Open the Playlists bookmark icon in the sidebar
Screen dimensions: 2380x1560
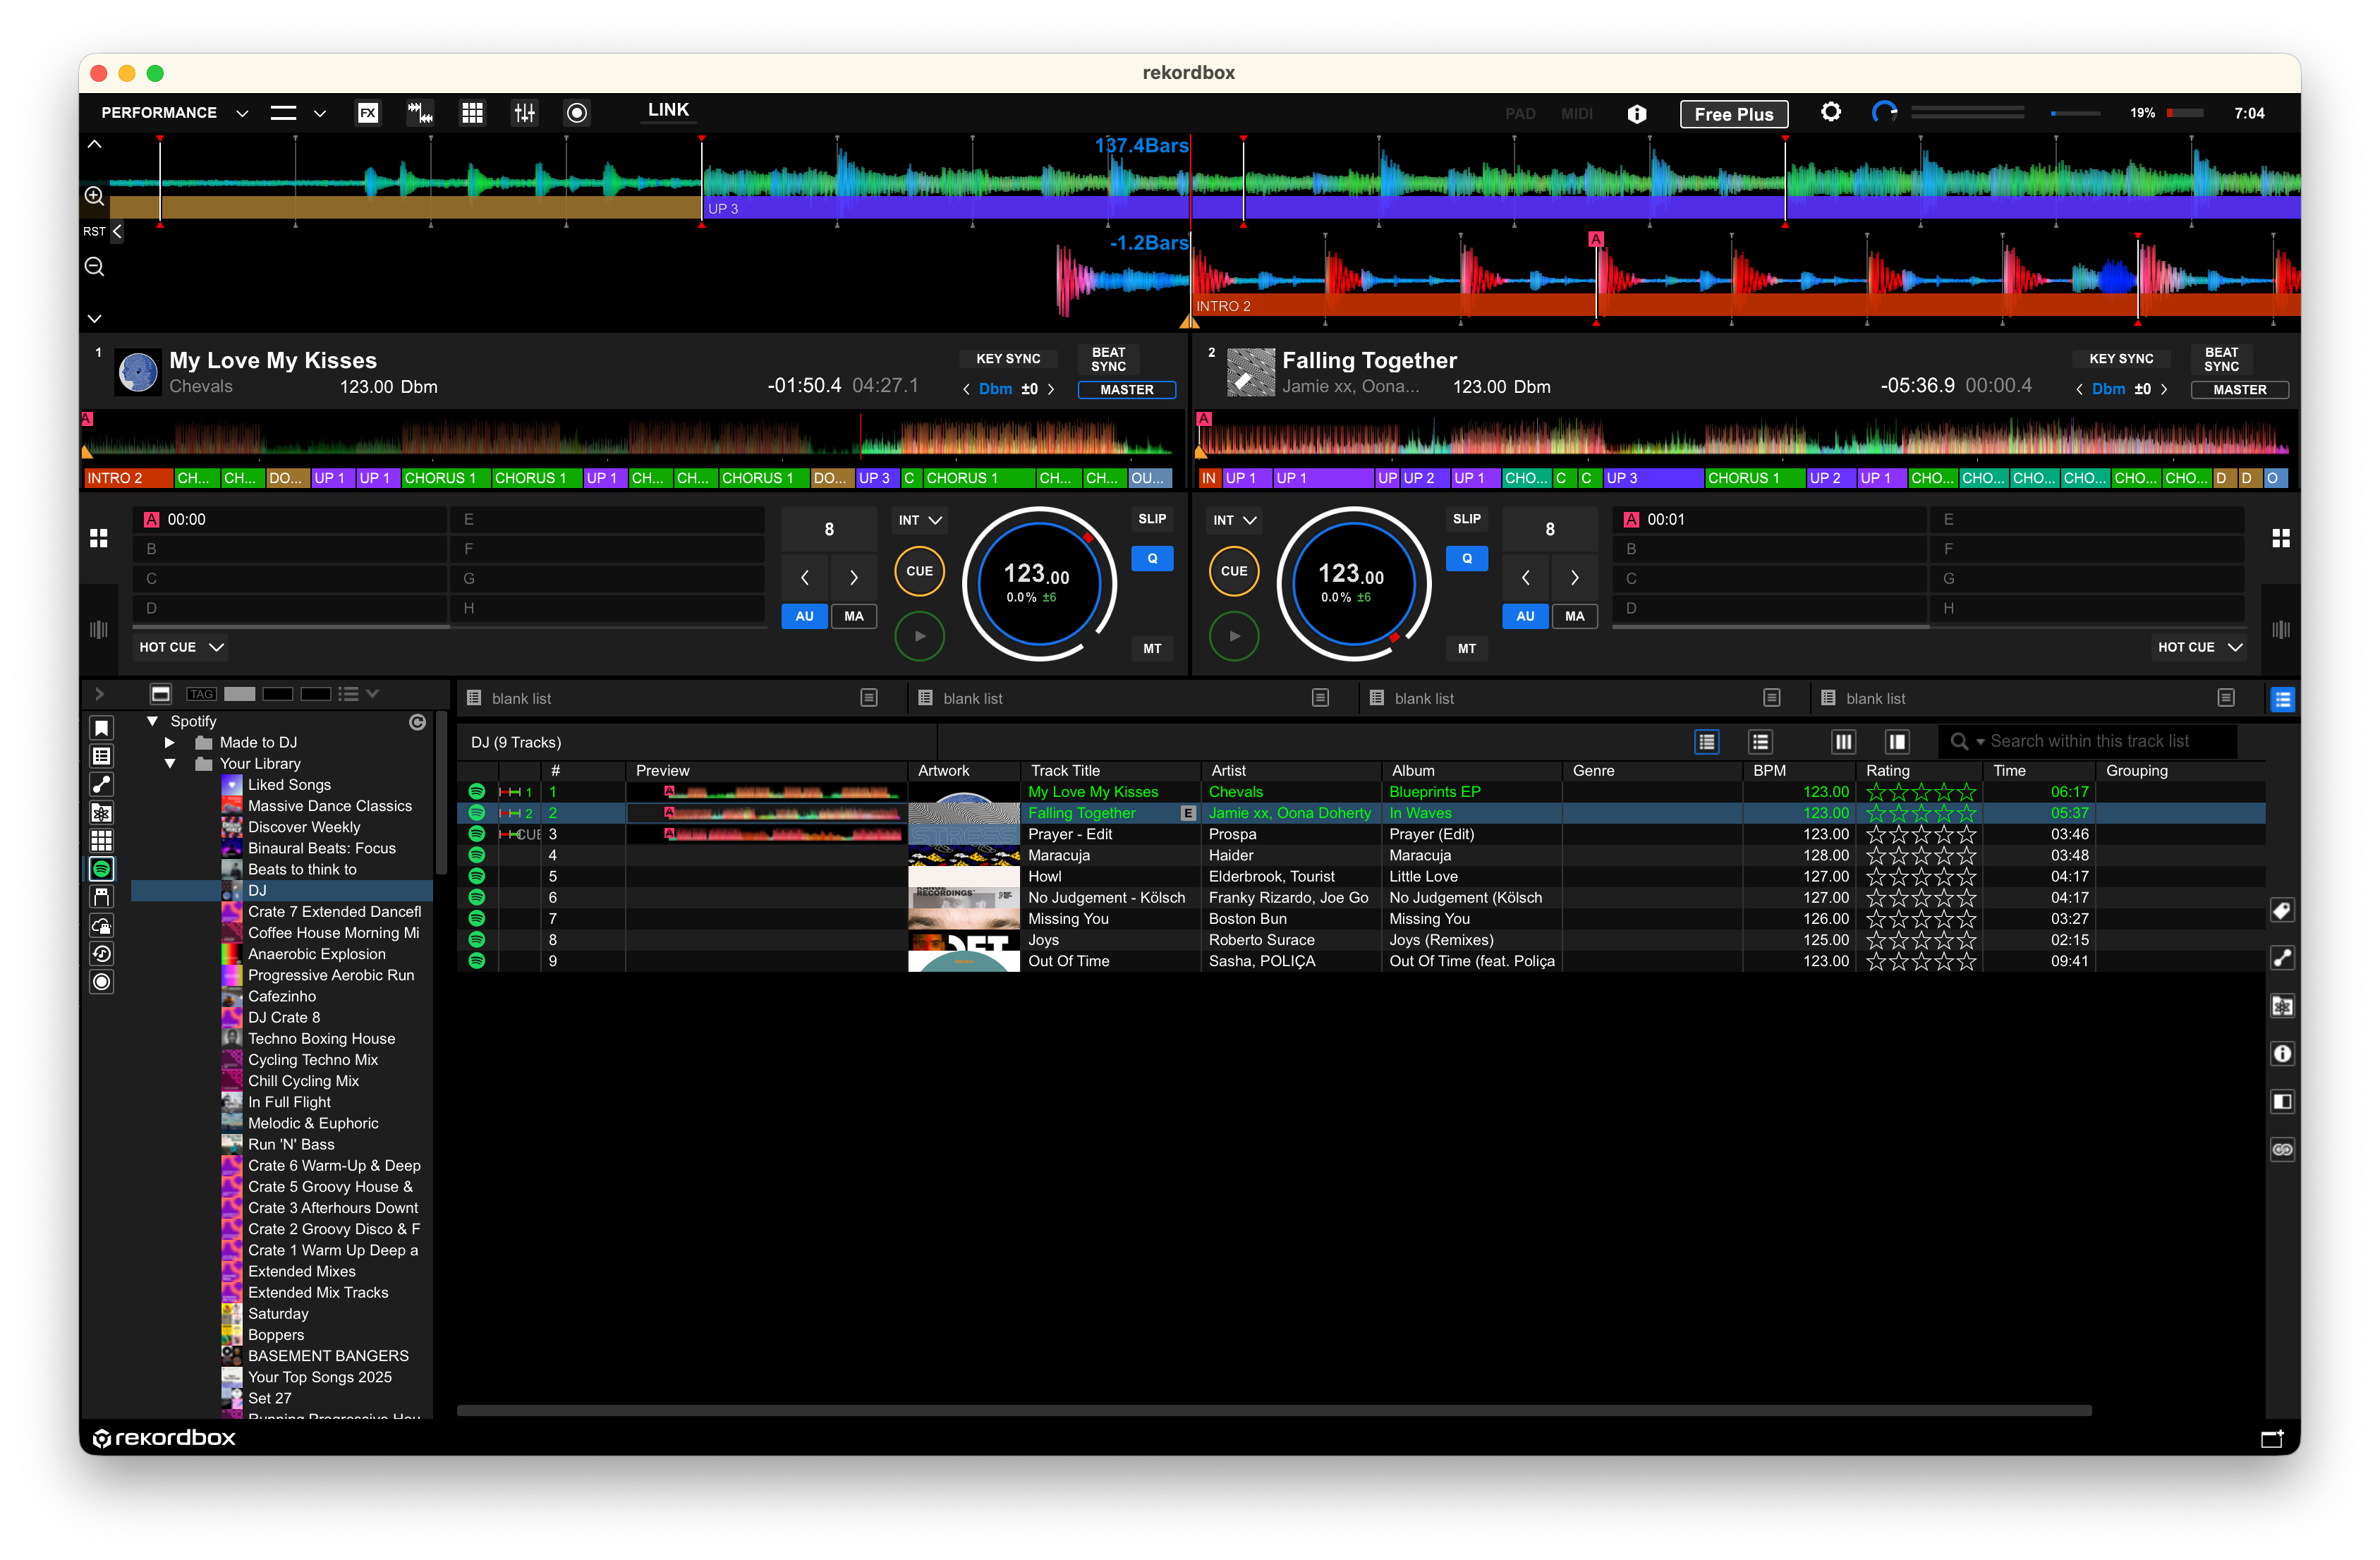click(101, 729)
